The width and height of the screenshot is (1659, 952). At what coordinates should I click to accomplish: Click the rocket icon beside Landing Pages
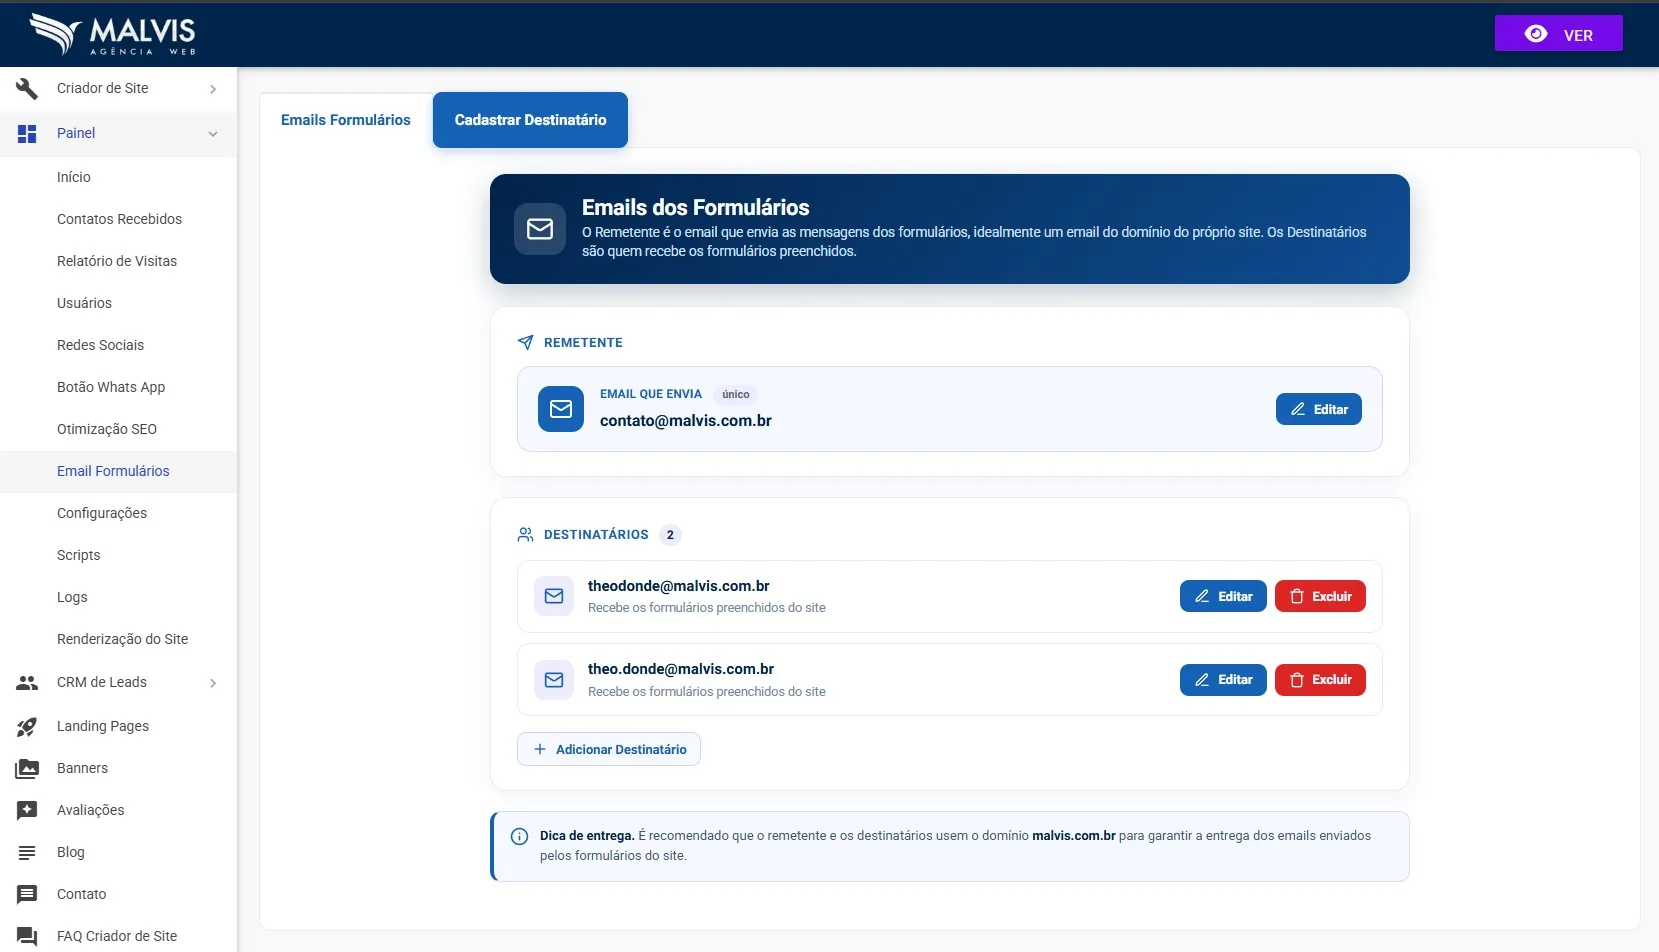27,726
